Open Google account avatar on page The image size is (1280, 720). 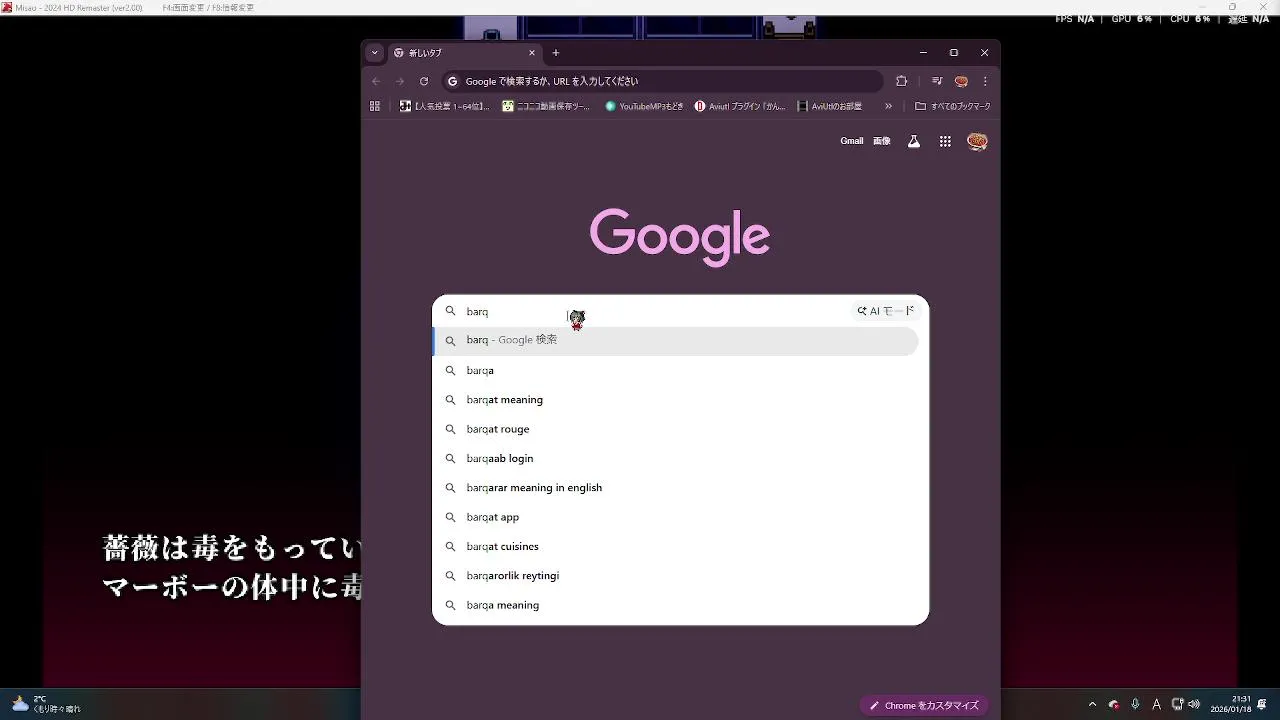point(977,141)
